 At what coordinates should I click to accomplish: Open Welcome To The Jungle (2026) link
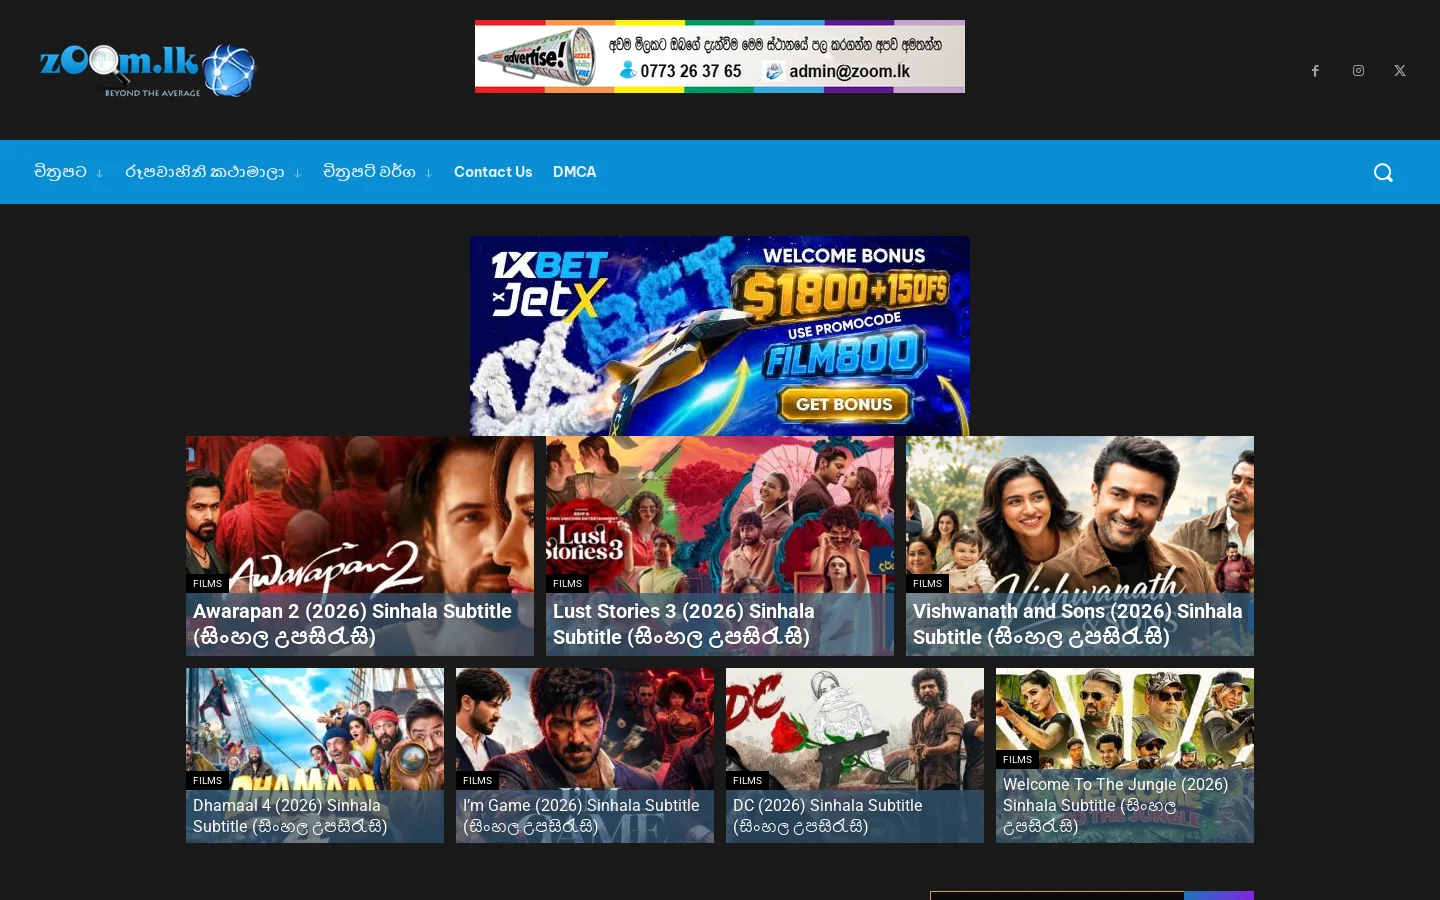pyautogui.click(x=1115, y=805)
